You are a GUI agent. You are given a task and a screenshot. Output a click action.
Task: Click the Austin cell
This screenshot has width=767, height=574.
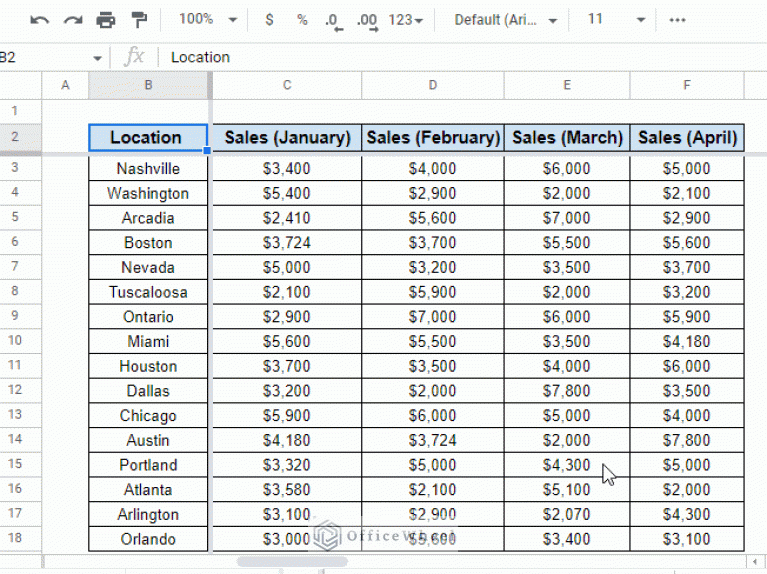[148, 440]
